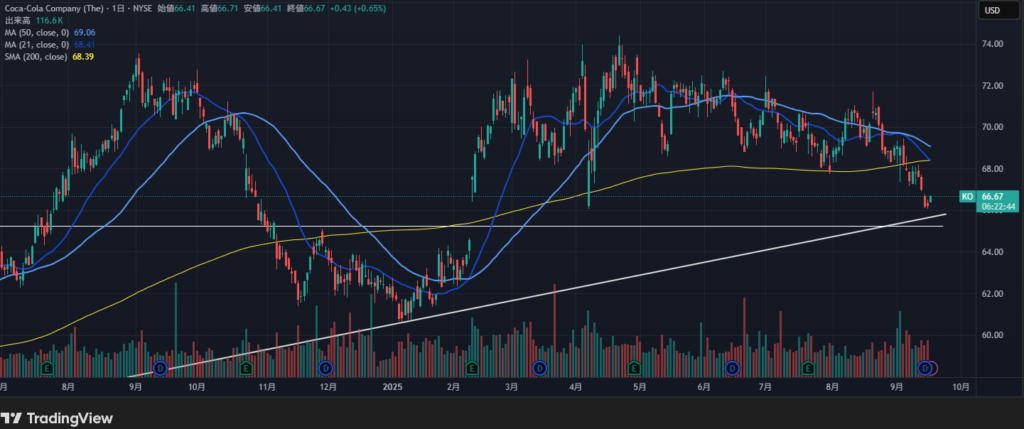Click the 安値 66.41 low value
This screenshot has height=429, width=1024.
(x=262, y=8)
